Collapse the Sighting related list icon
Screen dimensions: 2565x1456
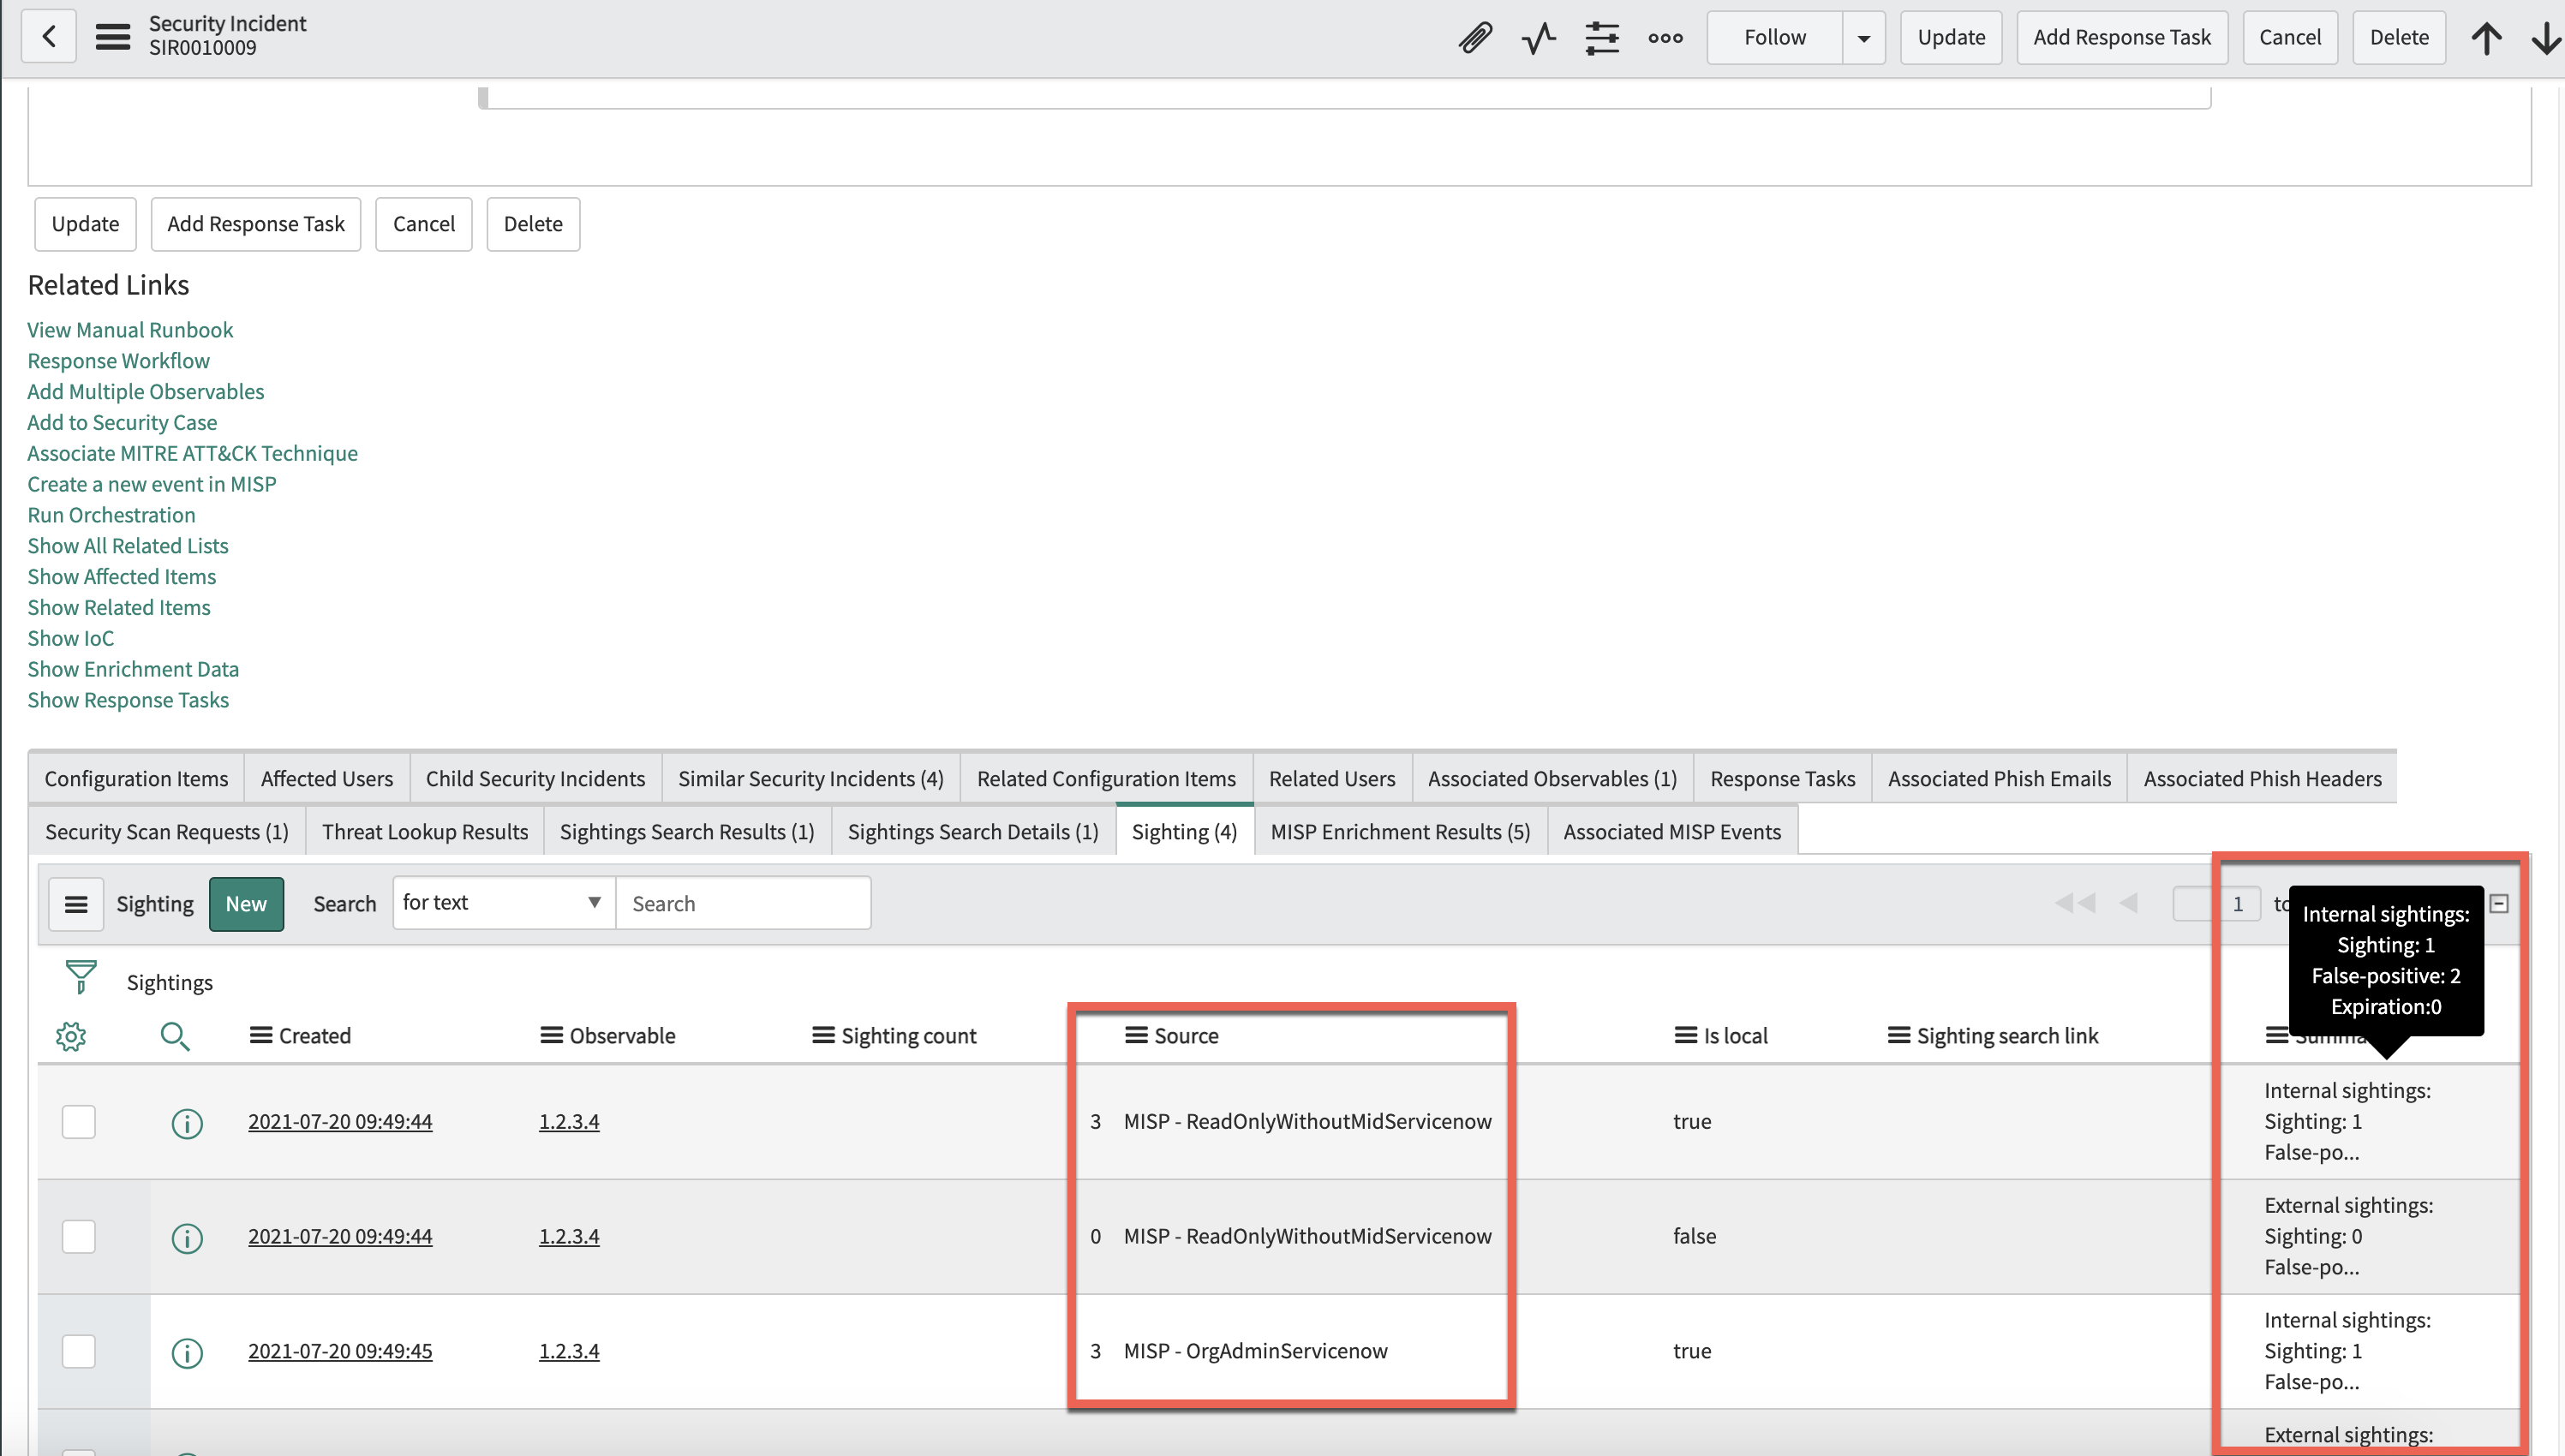(x=2499, y=904)
